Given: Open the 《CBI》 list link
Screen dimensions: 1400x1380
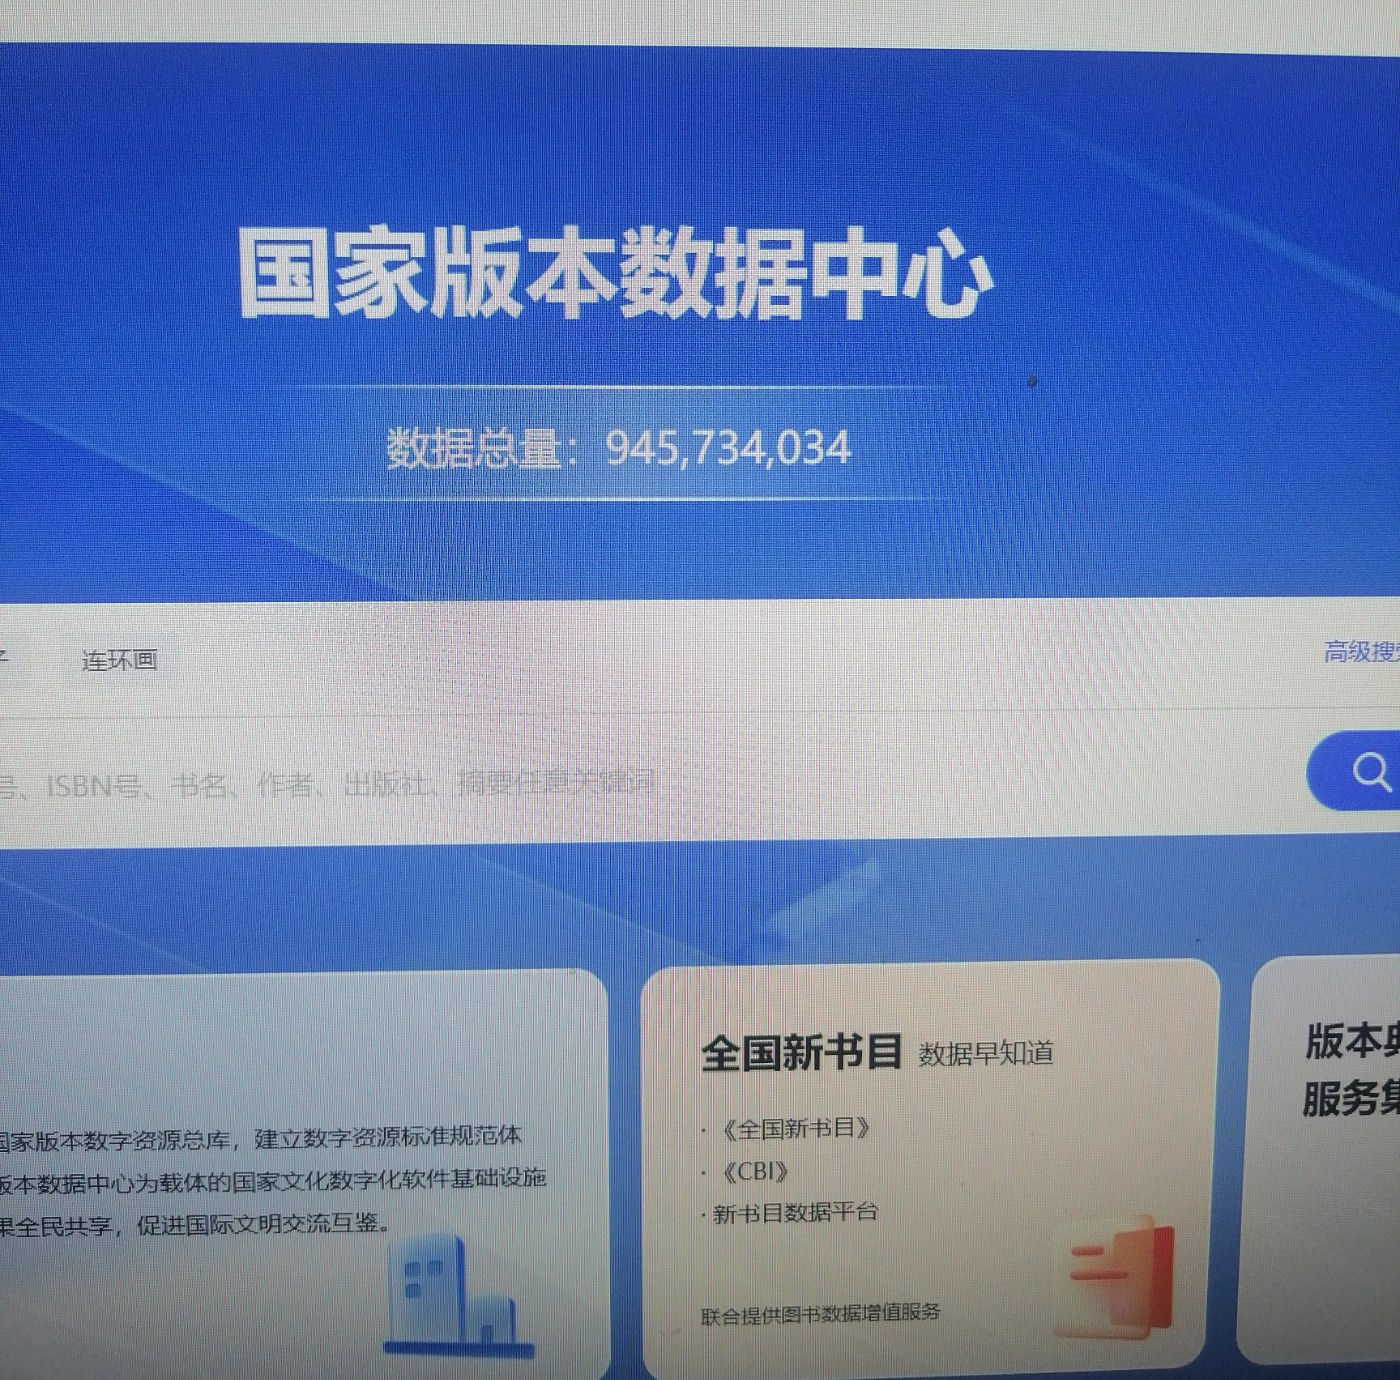Looking at the screenshot, I should coord(755,1171).
